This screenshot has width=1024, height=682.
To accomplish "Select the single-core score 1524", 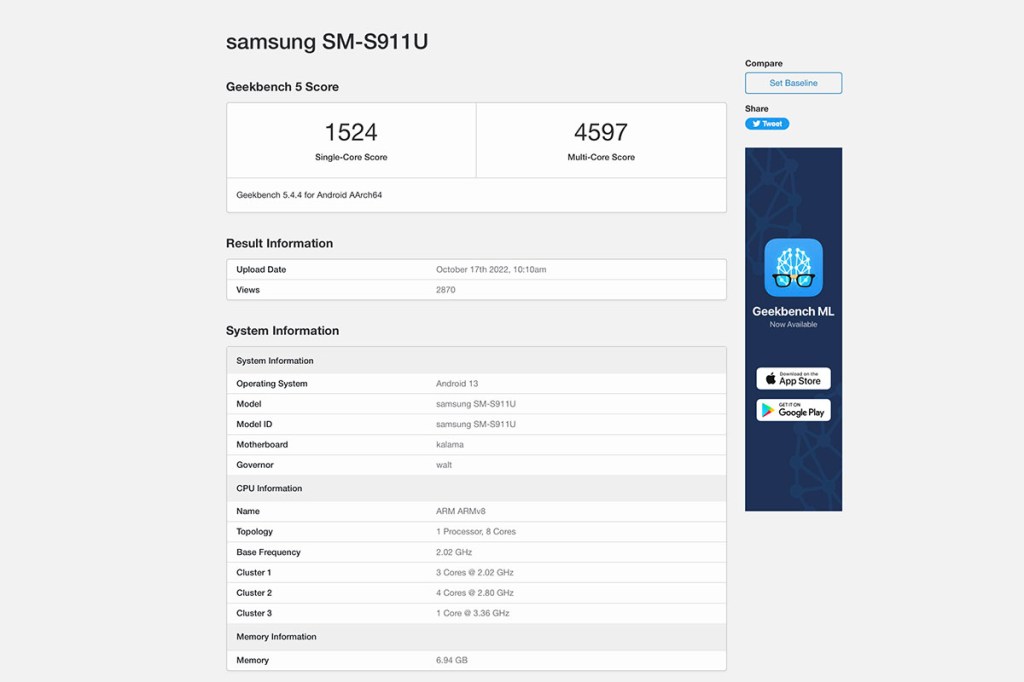I will tap(351, 132).
